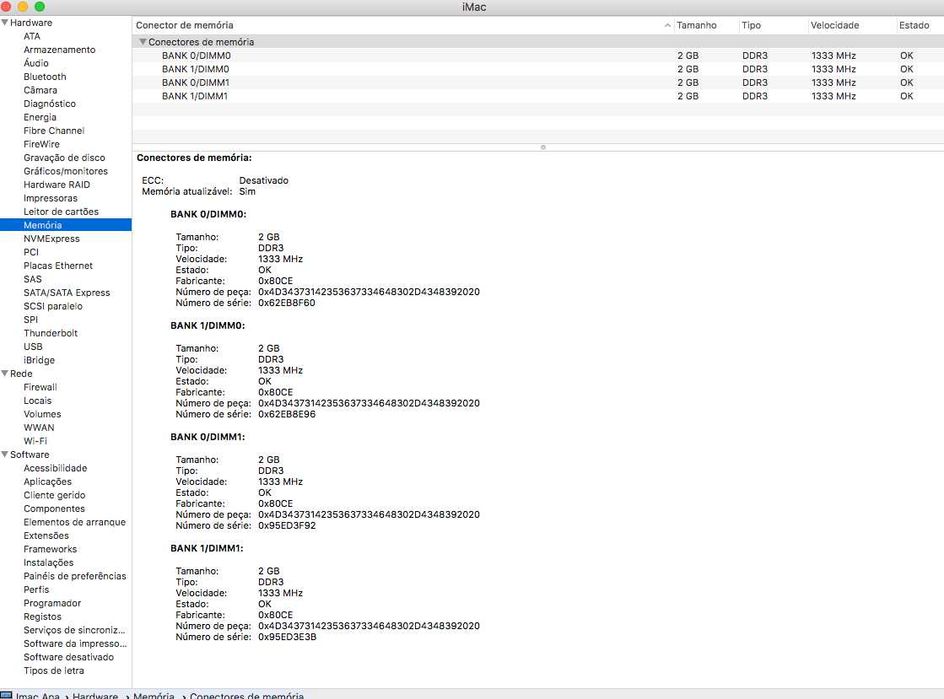
Task: Open Armazenamento in sidebar
Action: [x=60, y=49]
